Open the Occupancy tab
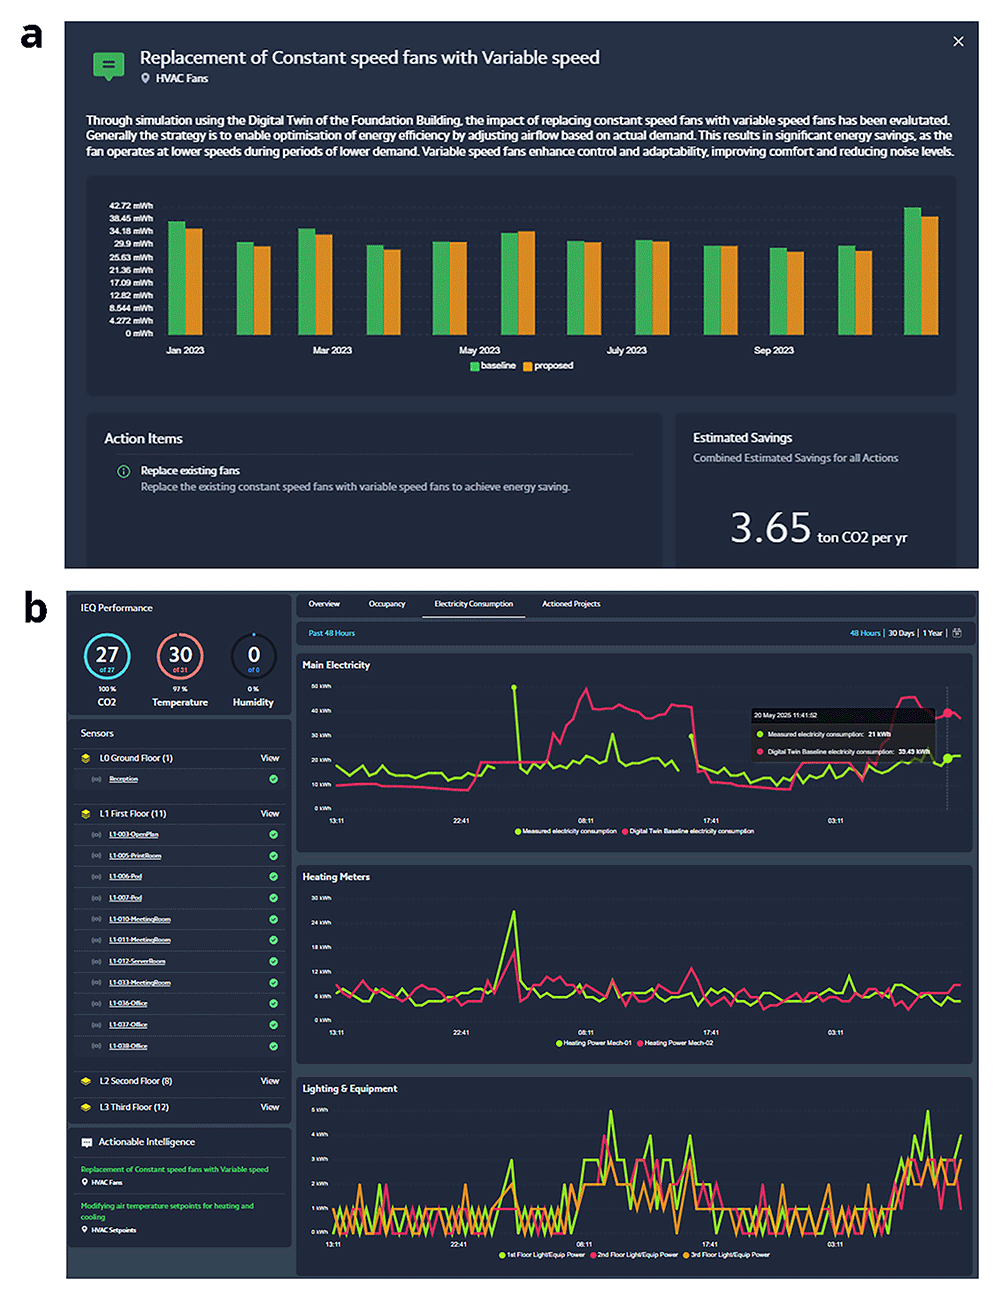 (387, 604)
